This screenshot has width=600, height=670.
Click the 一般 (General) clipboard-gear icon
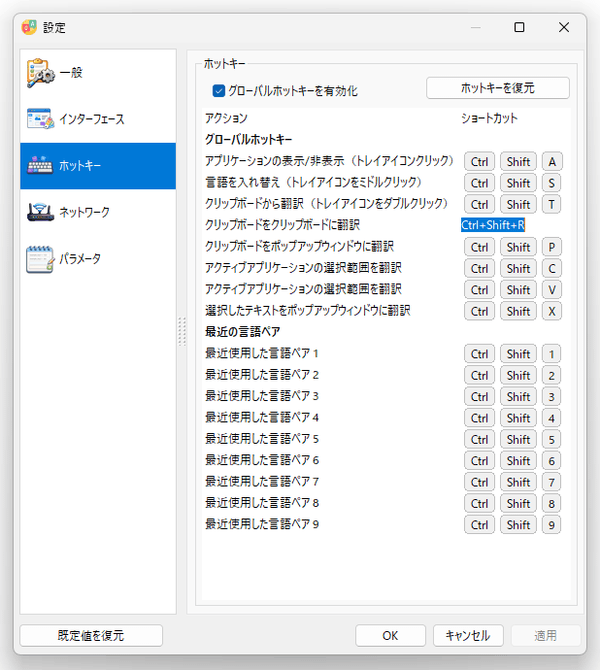(41, 73)
